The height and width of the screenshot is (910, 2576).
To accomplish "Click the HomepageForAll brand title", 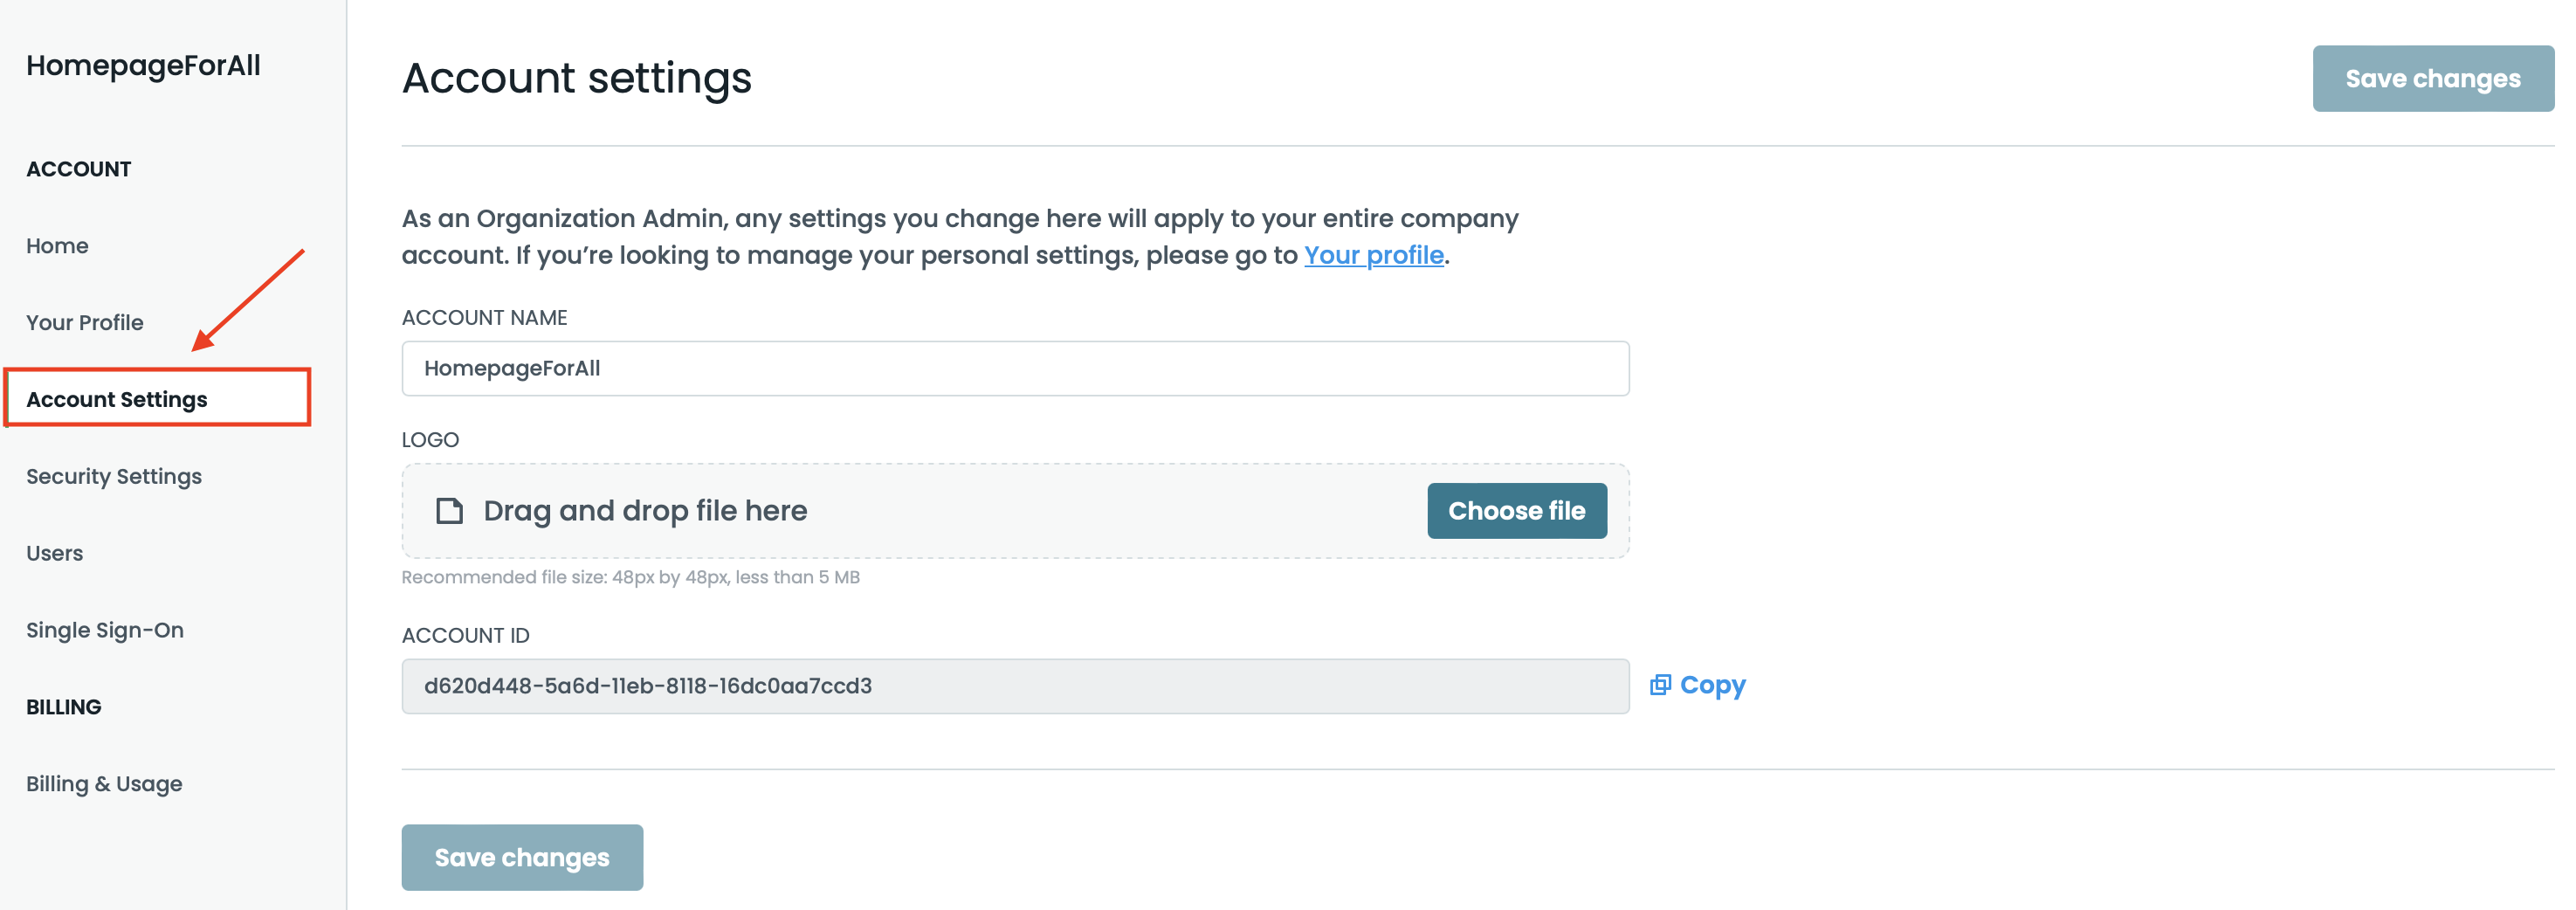I will click(x=143, y=66).
